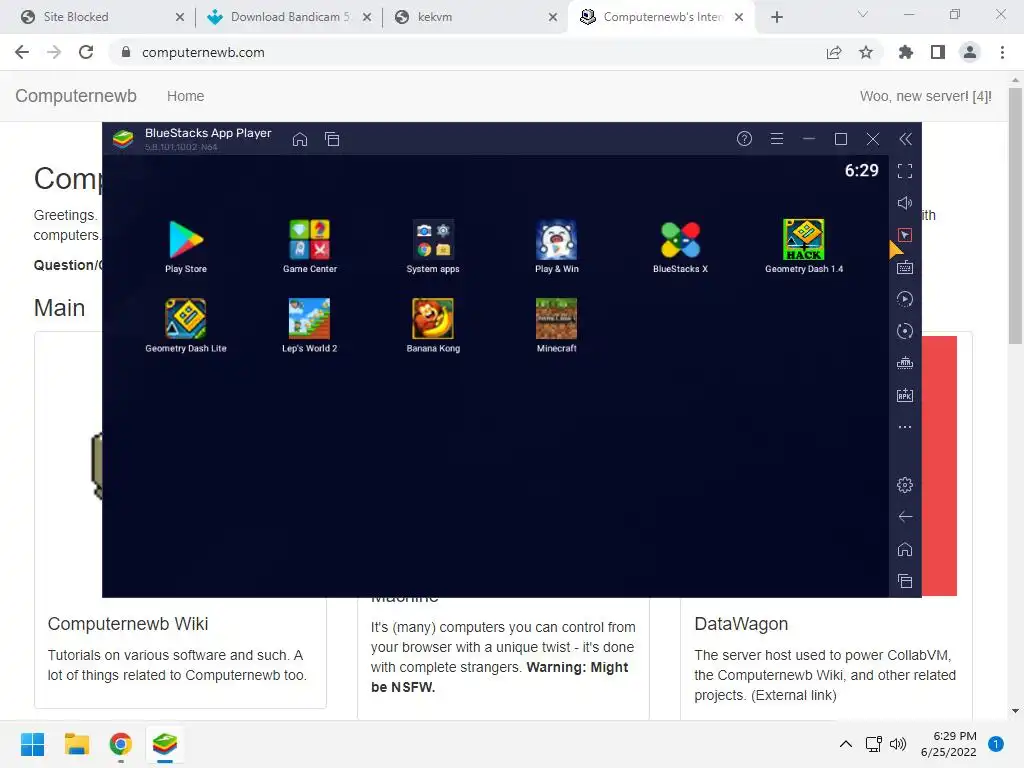
Task: Bookmark this page with star
Action: tap(866, 52)
